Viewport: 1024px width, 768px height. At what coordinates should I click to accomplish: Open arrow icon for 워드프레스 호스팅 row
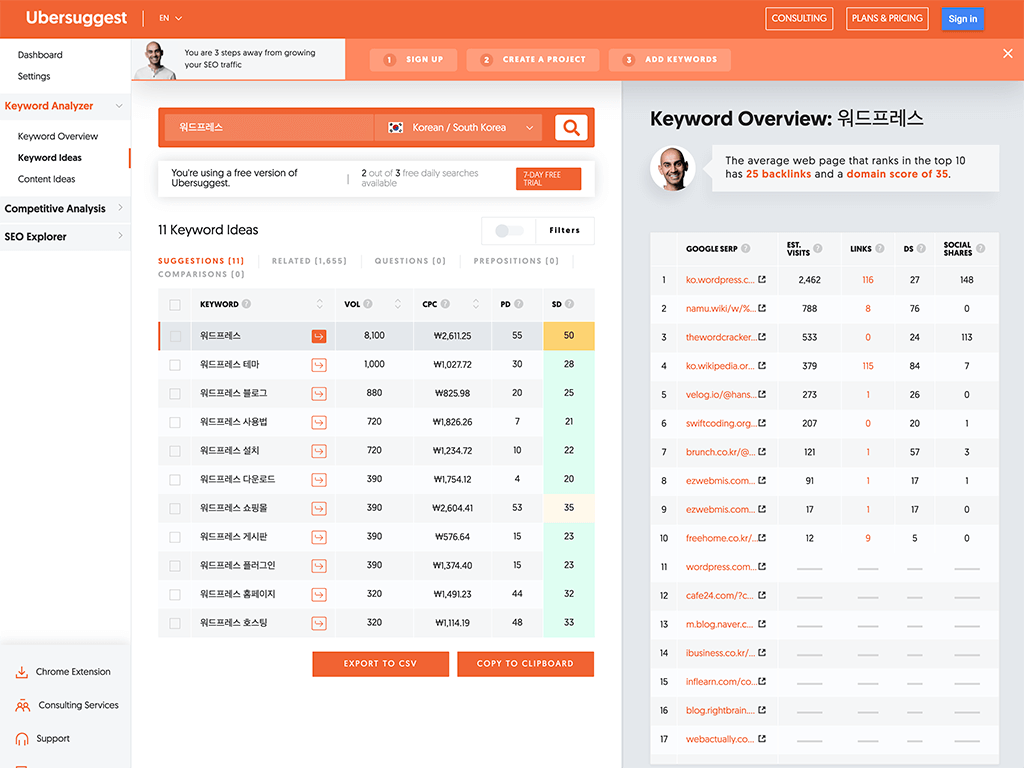319,624
